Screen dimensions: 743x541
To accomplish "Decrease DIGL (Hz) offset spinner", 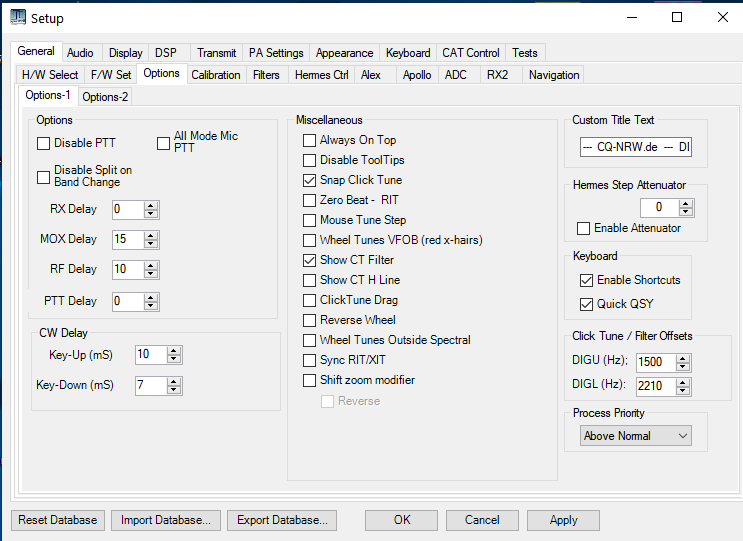I will [682, 390].
